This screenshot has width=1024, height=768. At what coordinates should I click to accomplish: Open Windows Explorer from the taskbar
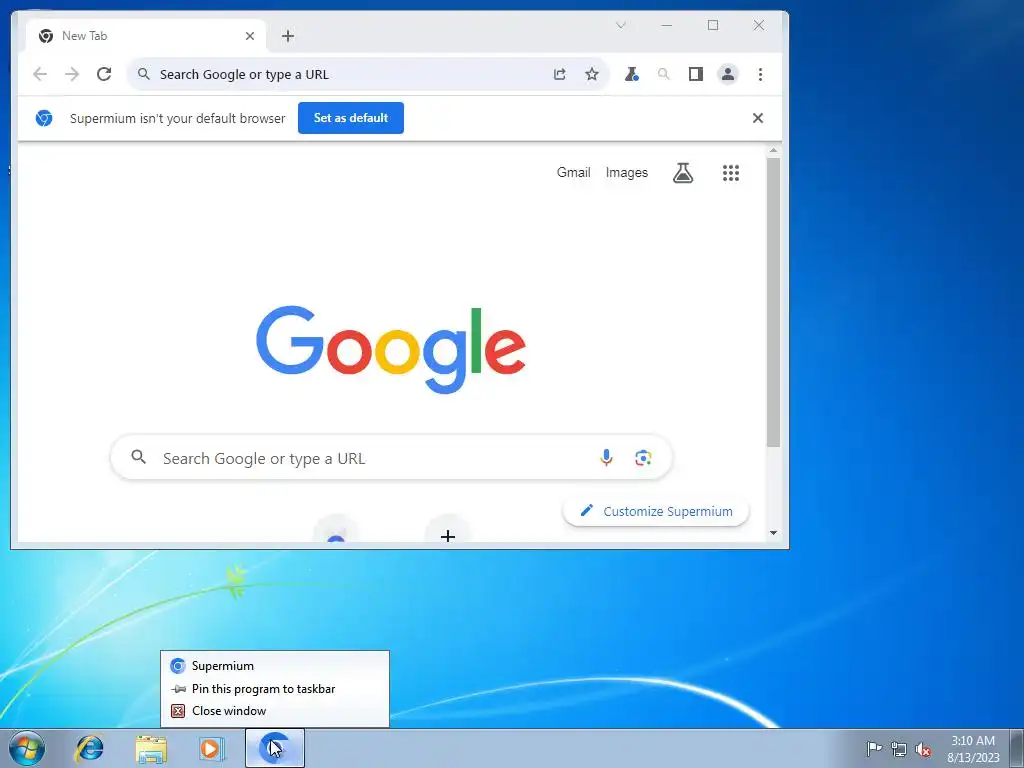click(x=151, y=748)
